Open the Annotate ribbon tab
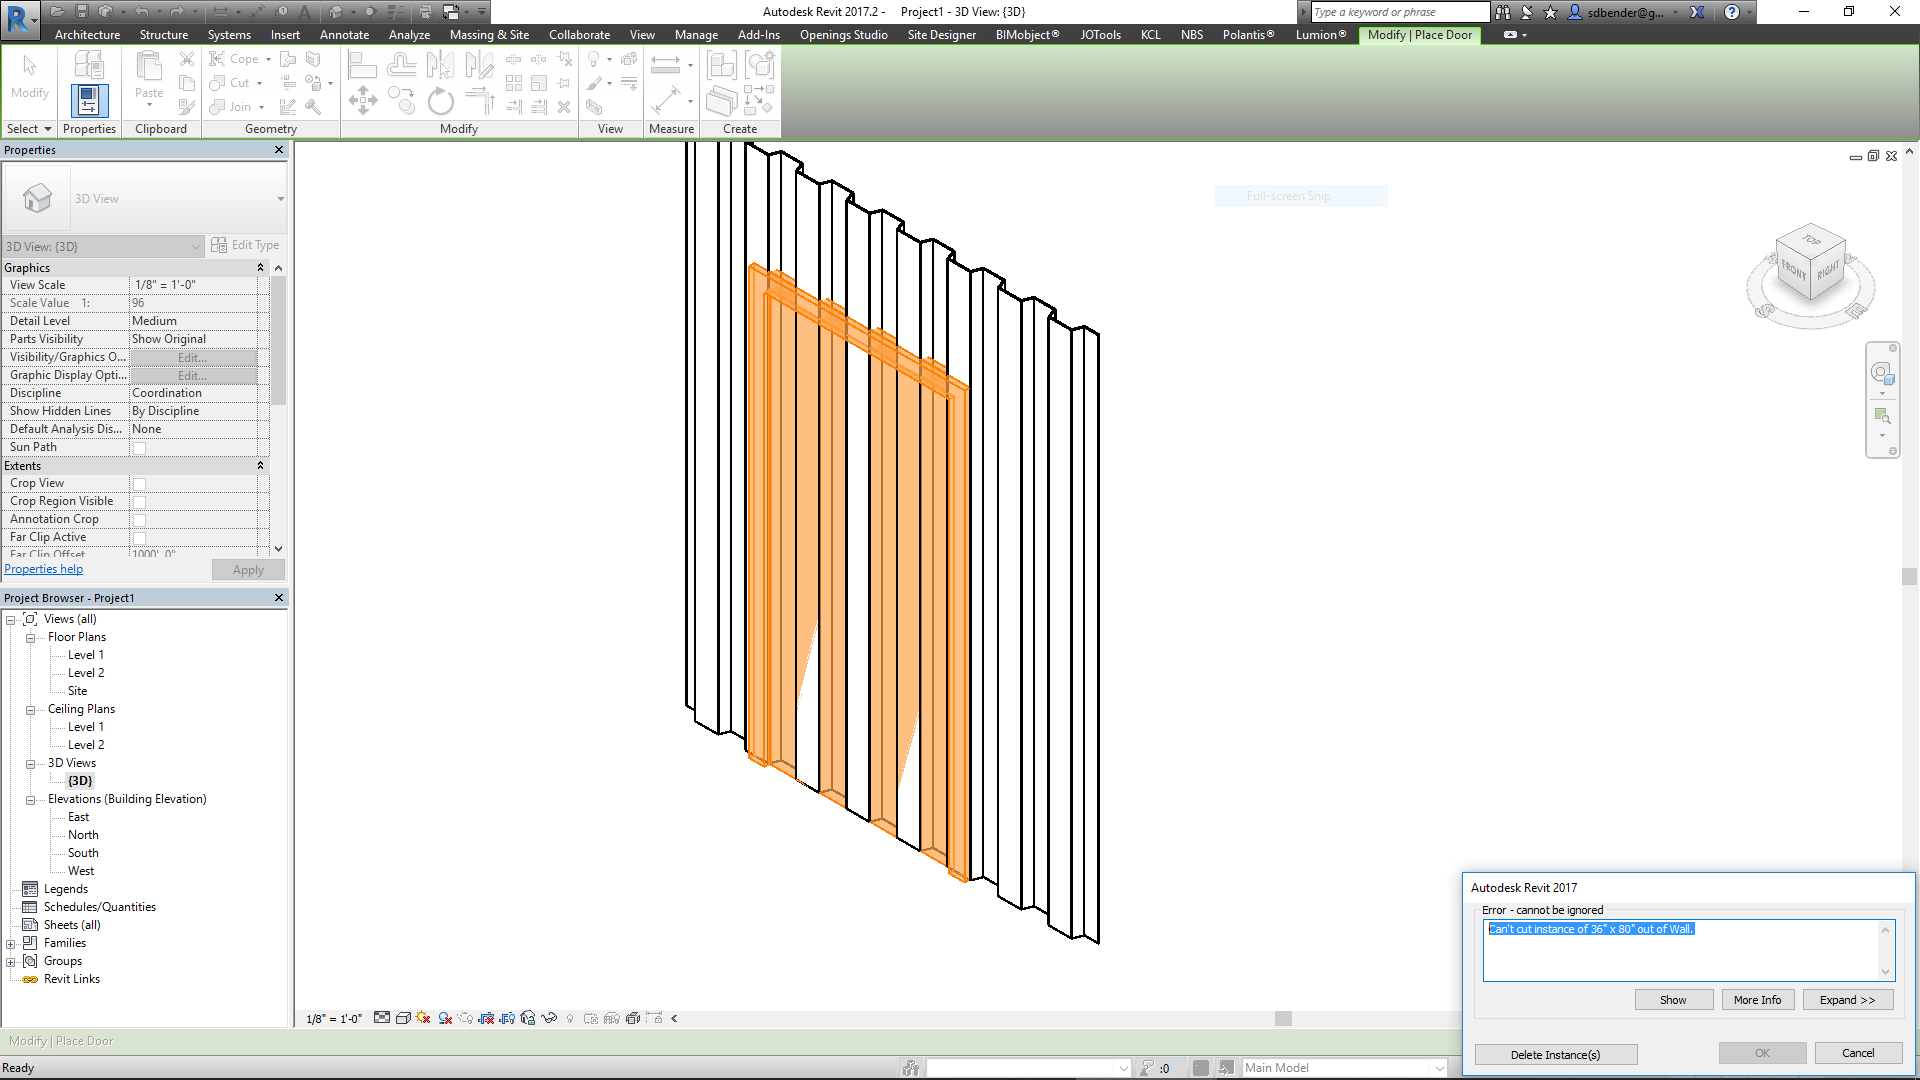The height and width of the screenshot is (1080, 1920). [x=344, y=35]
